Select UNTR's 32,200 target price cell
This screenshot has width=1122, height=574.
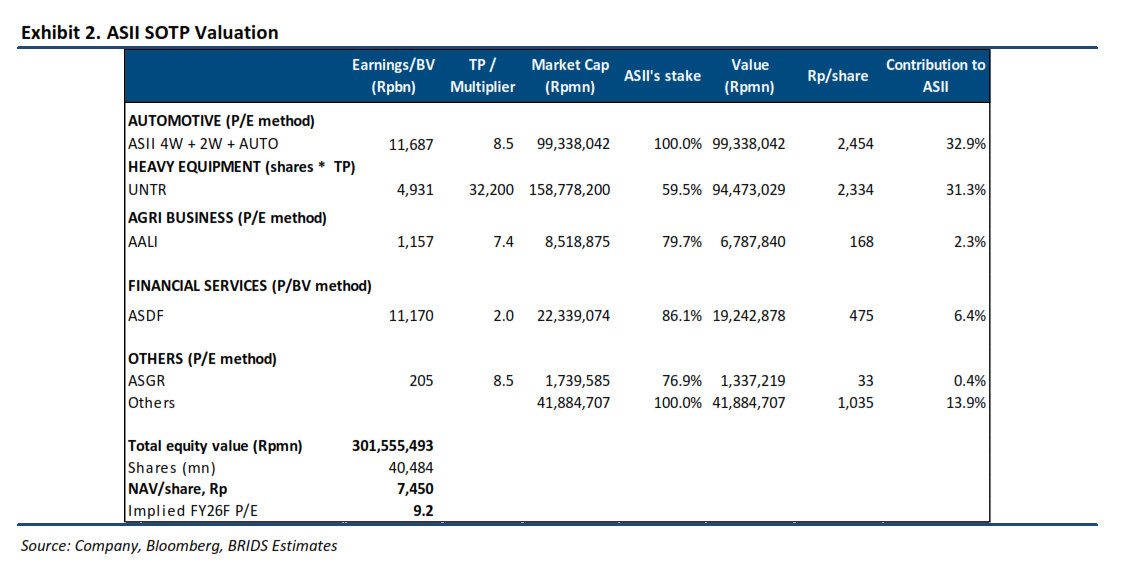491,190
